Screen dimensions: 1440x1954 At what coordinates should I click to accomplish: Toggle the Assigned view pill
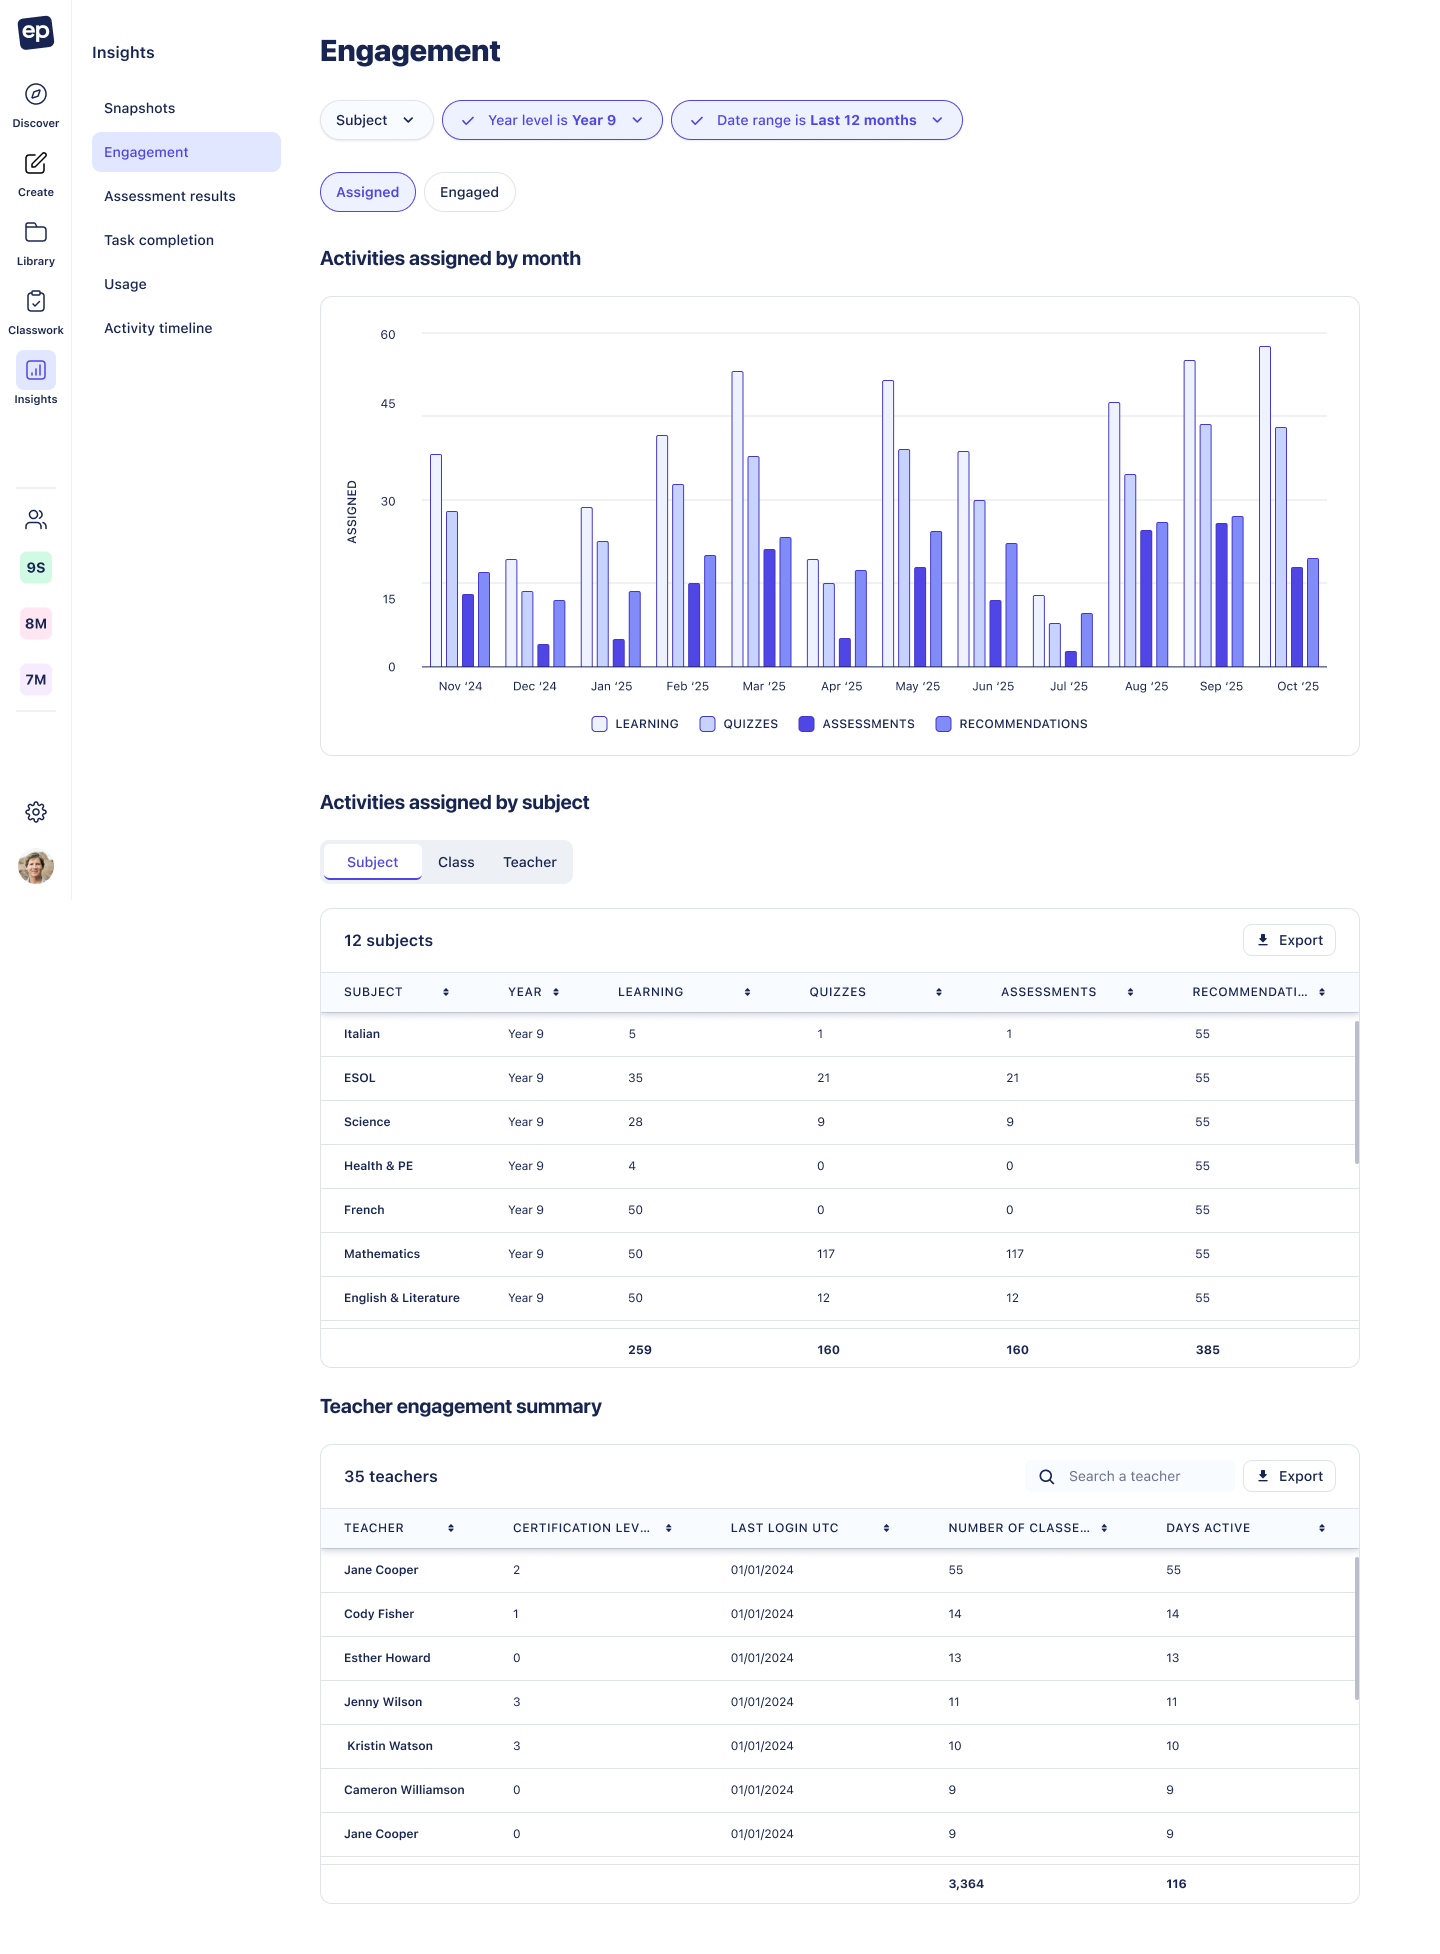(x=368, y=192)
